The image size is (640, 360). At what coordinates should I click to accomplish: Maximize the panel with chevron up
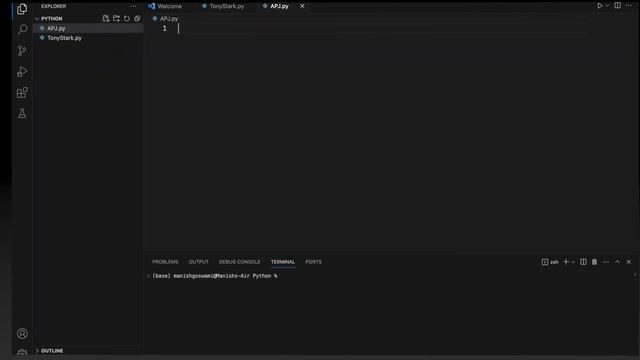[x=617, y=262]
